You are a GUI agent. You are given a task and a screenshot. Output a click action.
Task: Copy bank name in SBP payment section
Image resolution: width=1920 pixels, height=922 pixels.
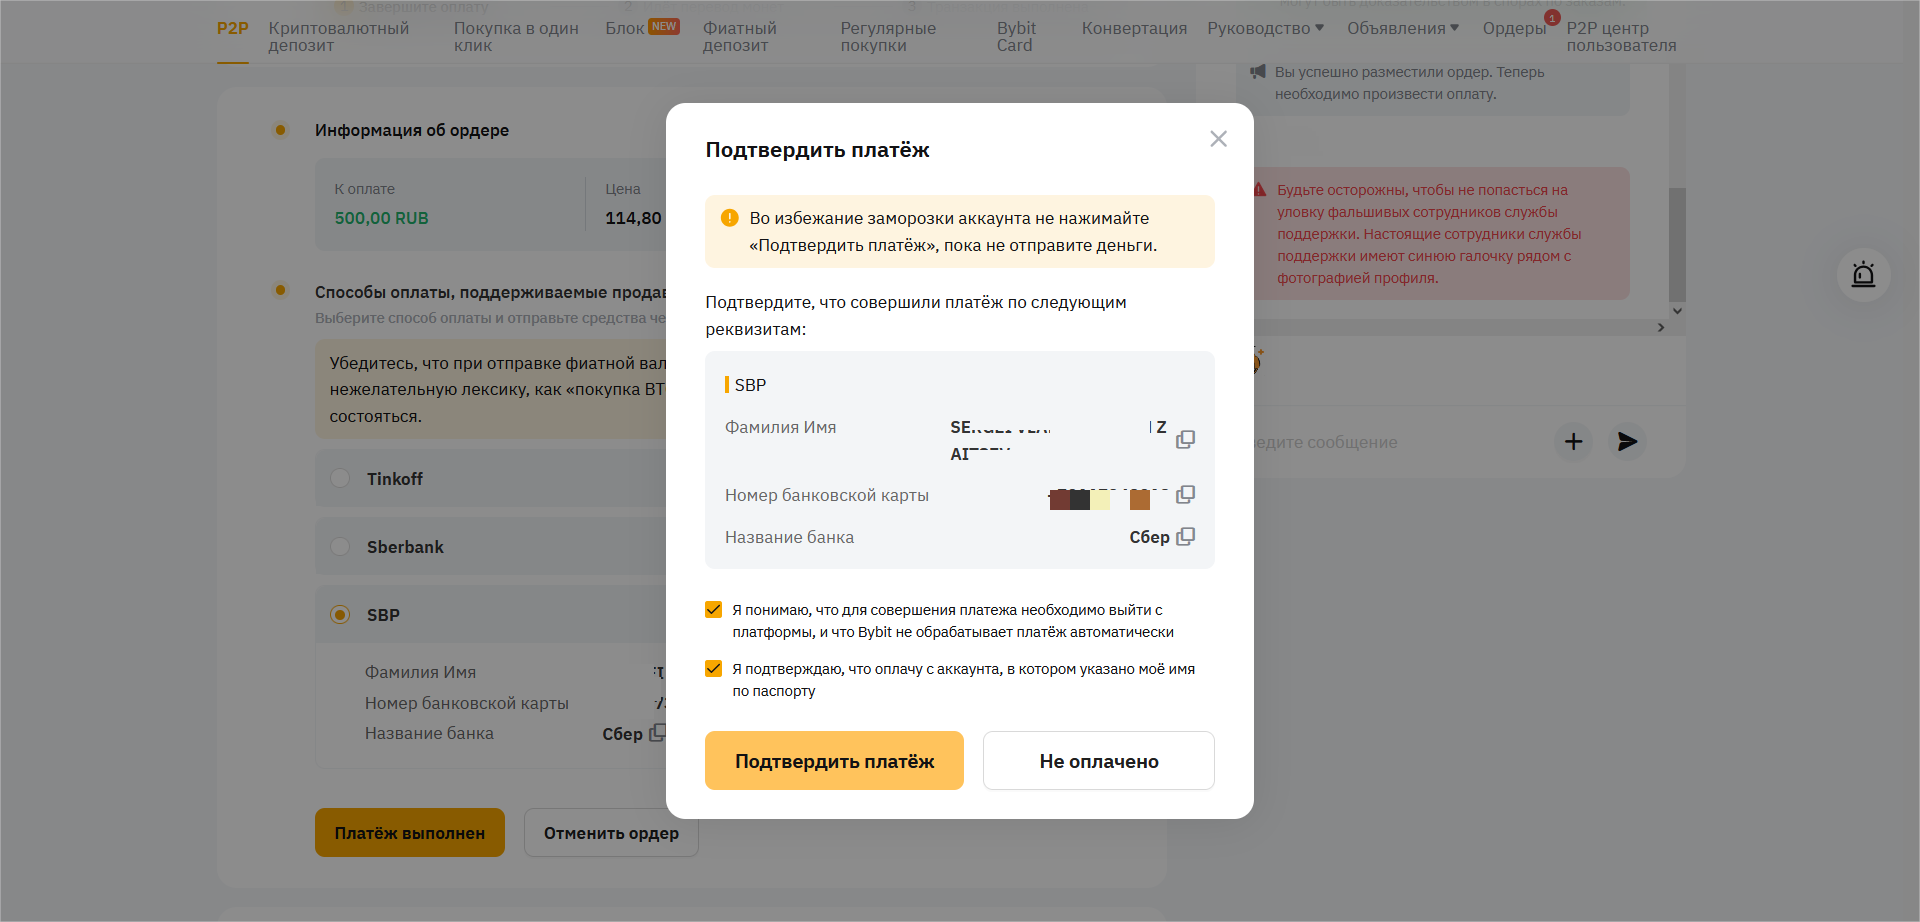[657, 733]
